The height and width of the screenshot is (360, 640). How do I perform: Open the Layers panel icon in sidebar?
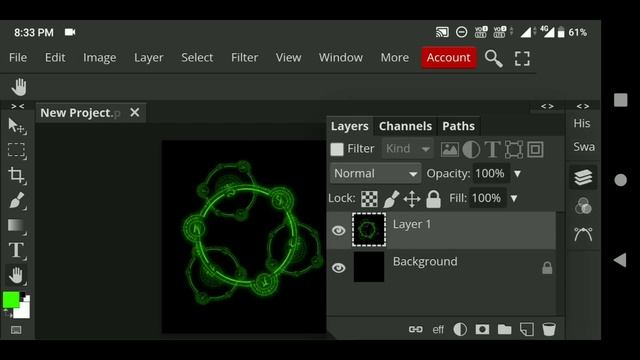tap(583, 178)
